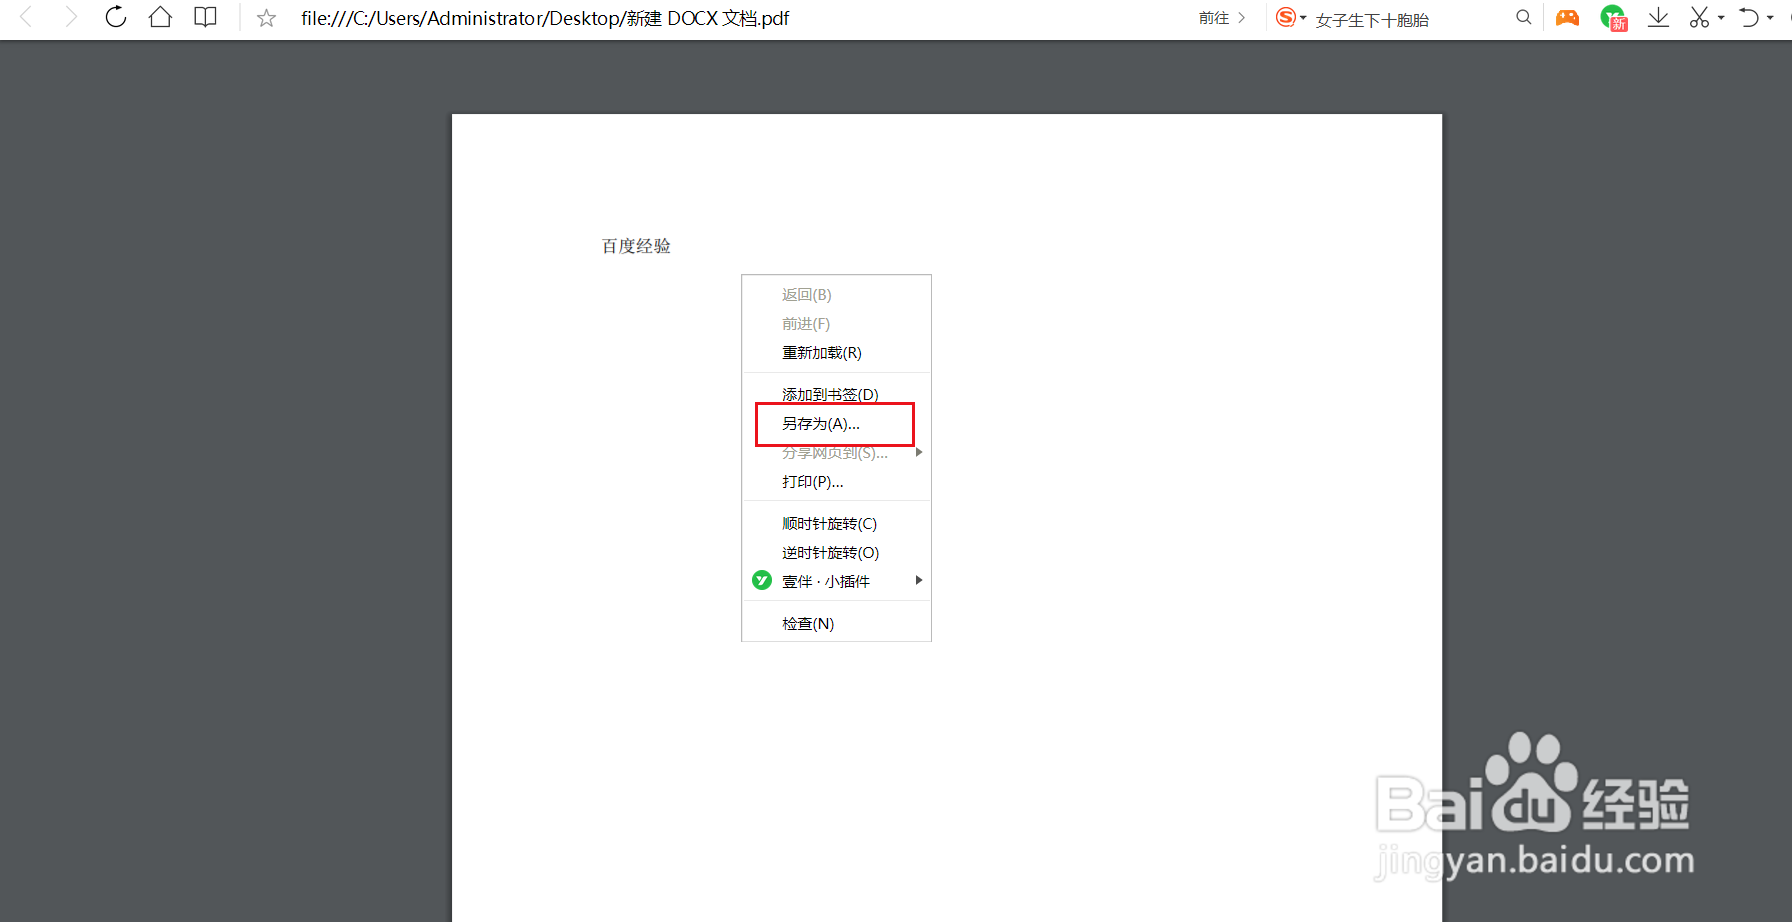
Task: Choose 返回(B) in context menu
Action: [x=836, y=294]
